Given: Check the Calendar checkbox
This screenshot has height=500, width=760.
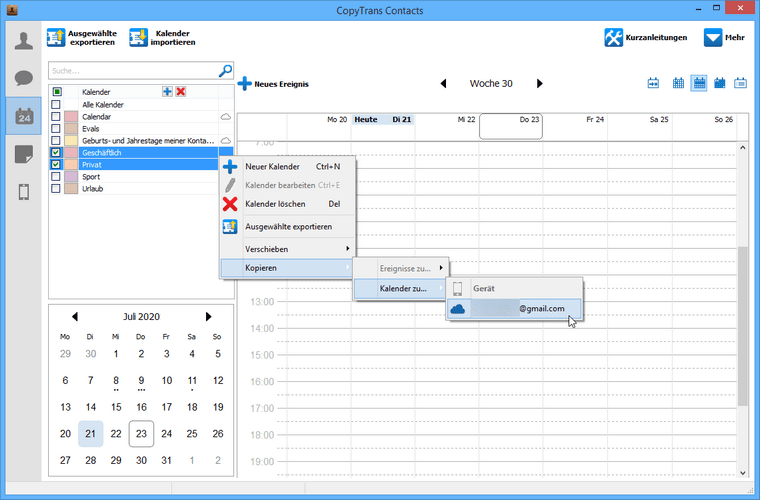Looking at the screenshot, I should 56,117.
